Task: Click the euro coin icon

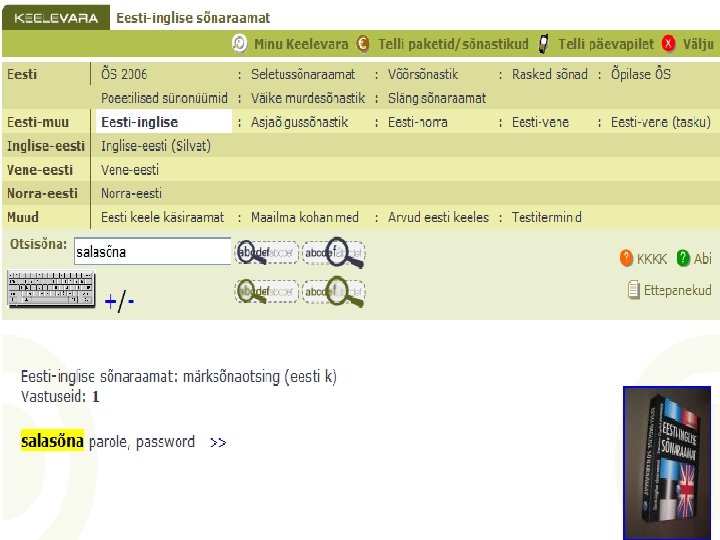Action: pyautogui.click(x=363, y=44)
